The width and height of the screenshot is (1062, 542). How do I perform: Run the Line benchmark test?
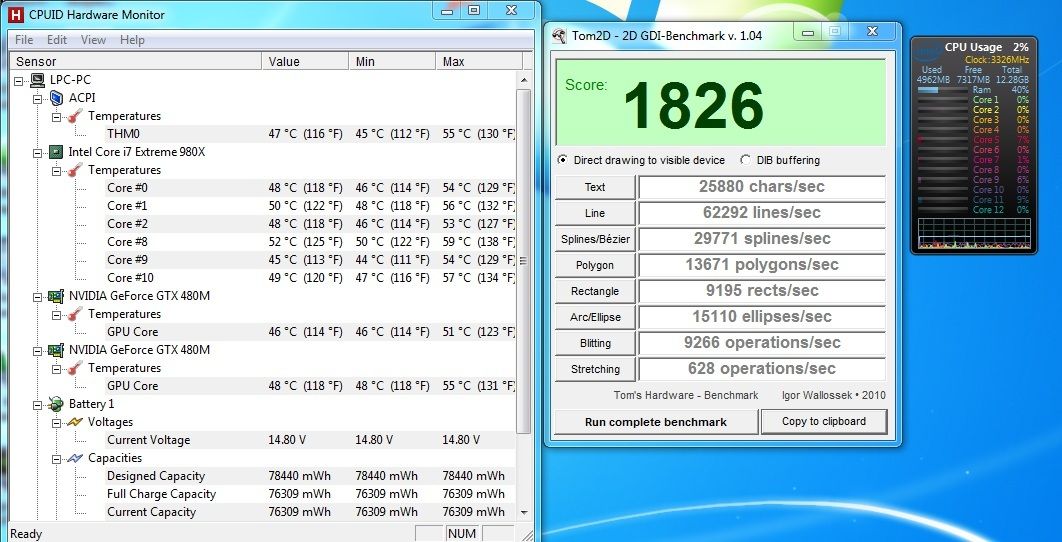[595, 213]
